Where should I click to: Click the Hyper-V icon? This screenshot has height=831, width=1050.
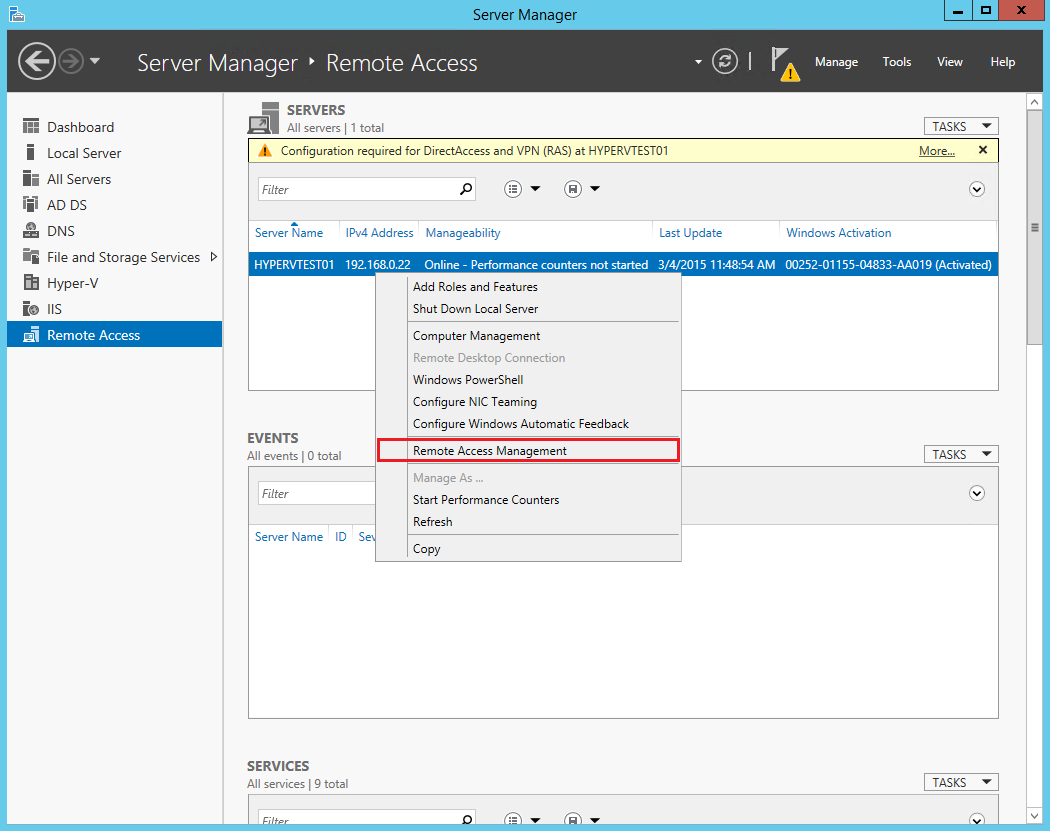tap(31, 283)
